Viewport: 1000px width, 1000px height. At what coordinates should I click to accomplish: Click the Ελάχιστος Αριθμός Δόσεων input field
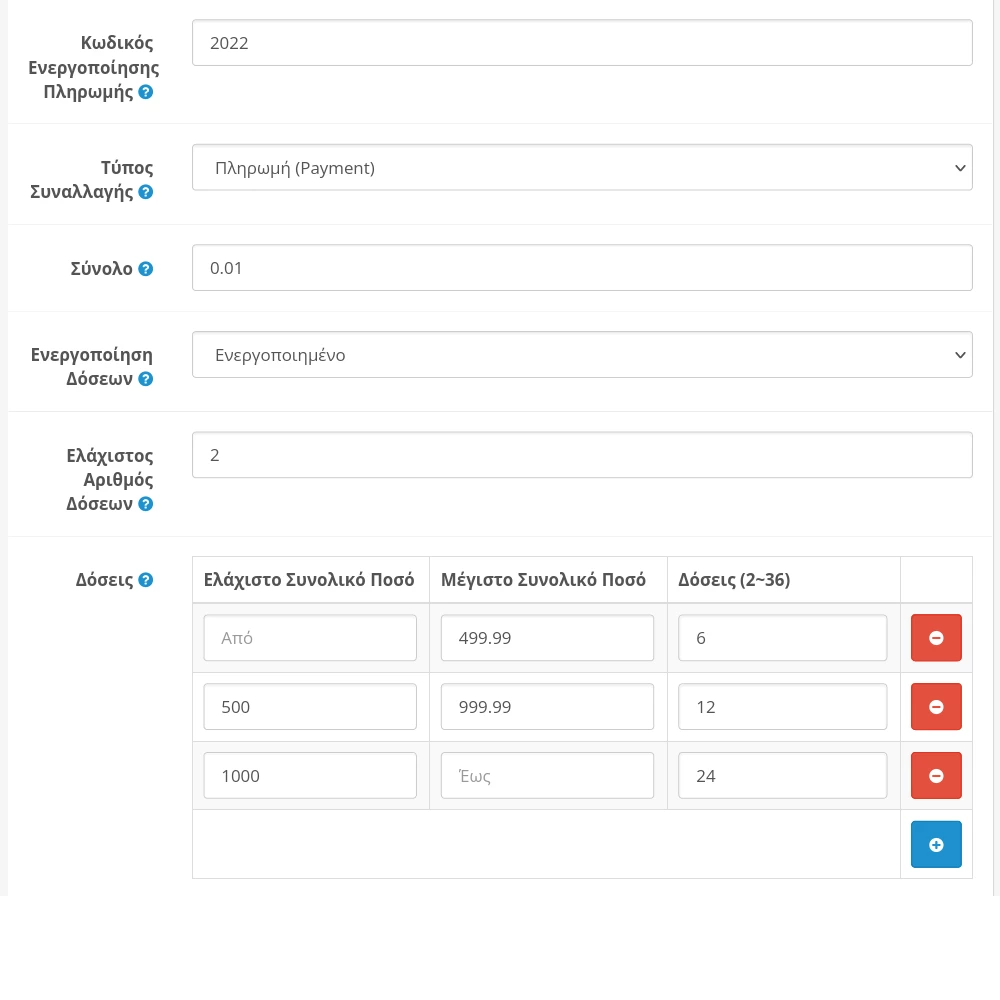point(582,455)
